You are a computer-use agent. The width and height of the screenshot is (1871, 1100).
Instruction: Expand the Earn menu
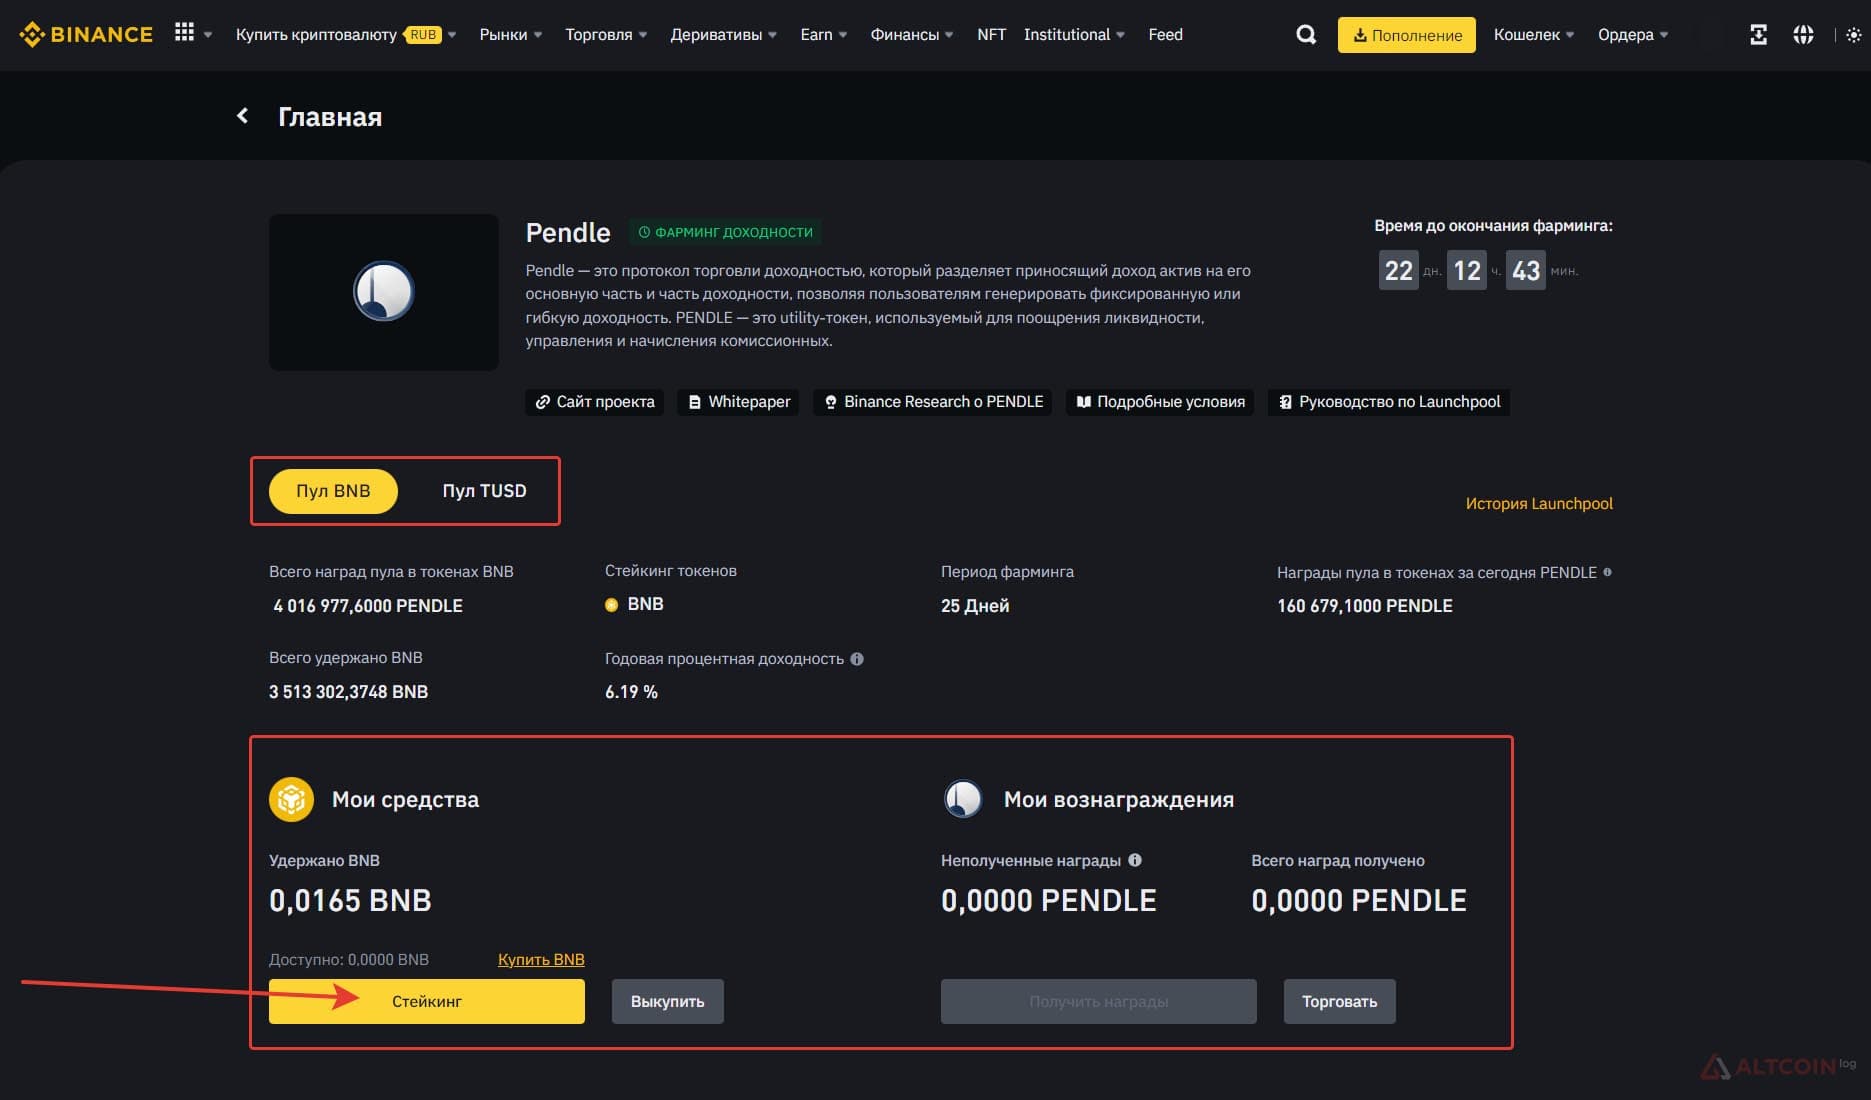coord(823,35)
